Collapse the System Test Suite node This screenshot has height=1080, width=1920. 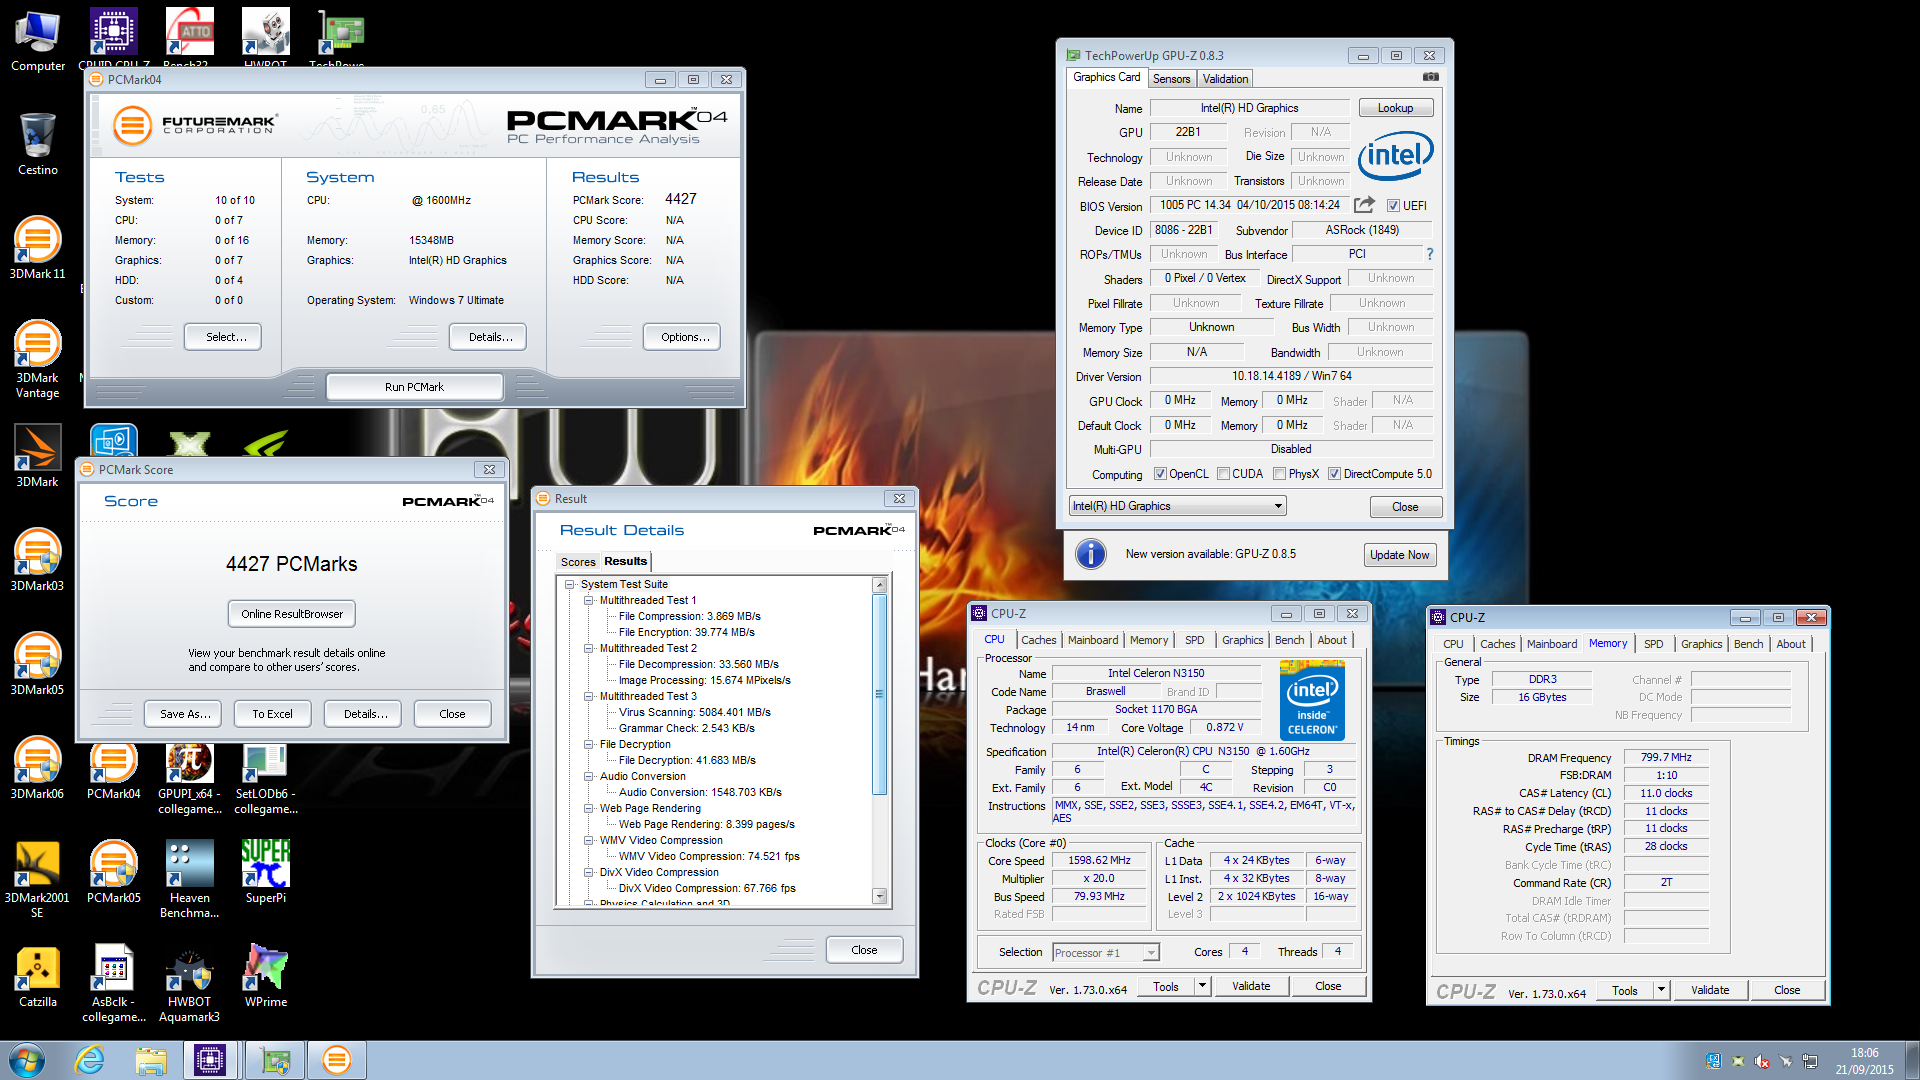point(570,584)
